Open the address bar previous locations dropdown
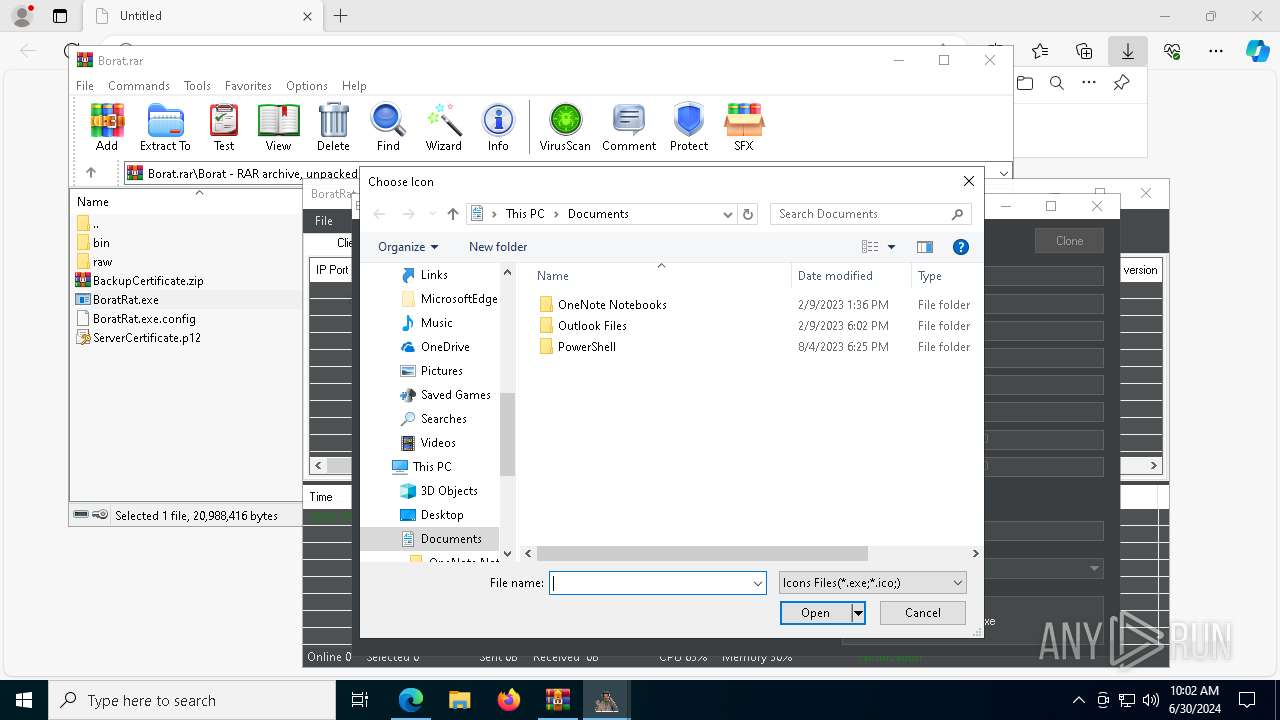The image size is (1280, 720). [728, 214]
